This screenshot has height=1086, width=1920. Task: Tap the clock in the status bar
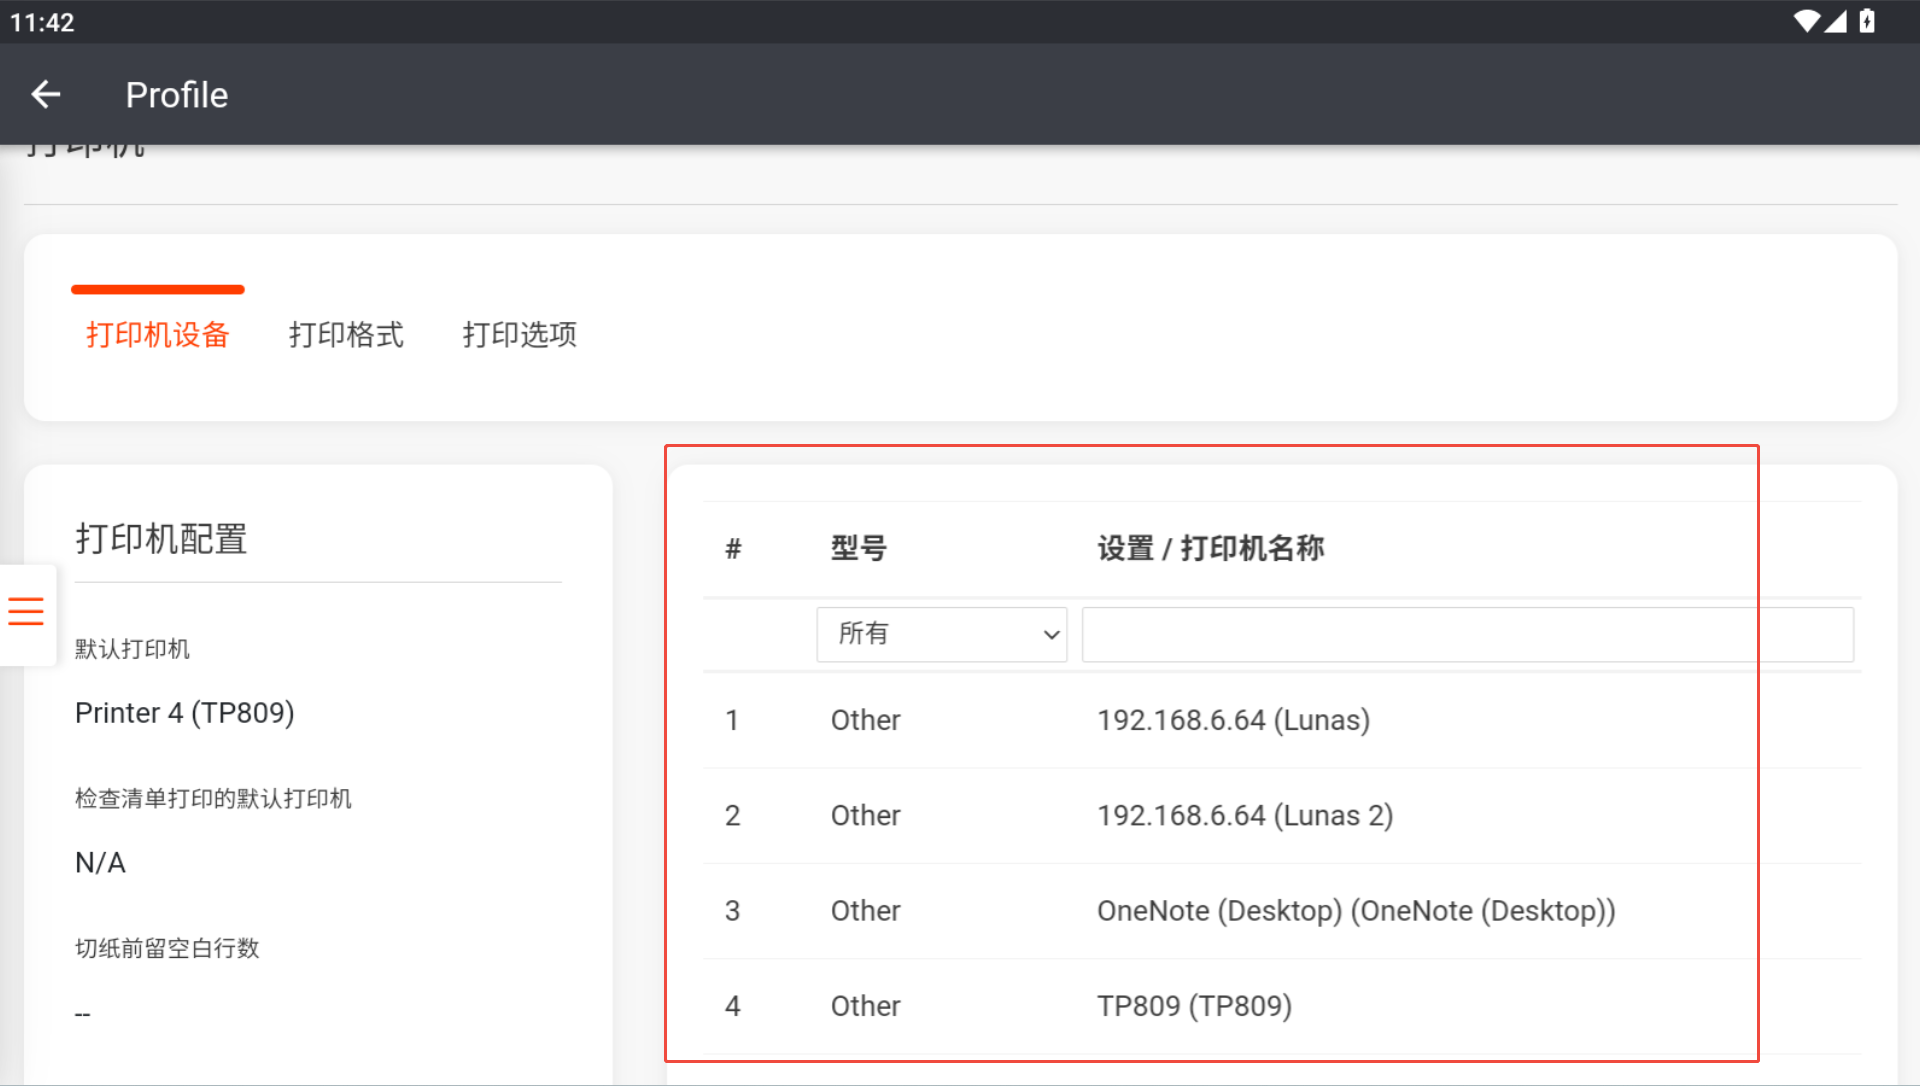click(x=42, y=22)
